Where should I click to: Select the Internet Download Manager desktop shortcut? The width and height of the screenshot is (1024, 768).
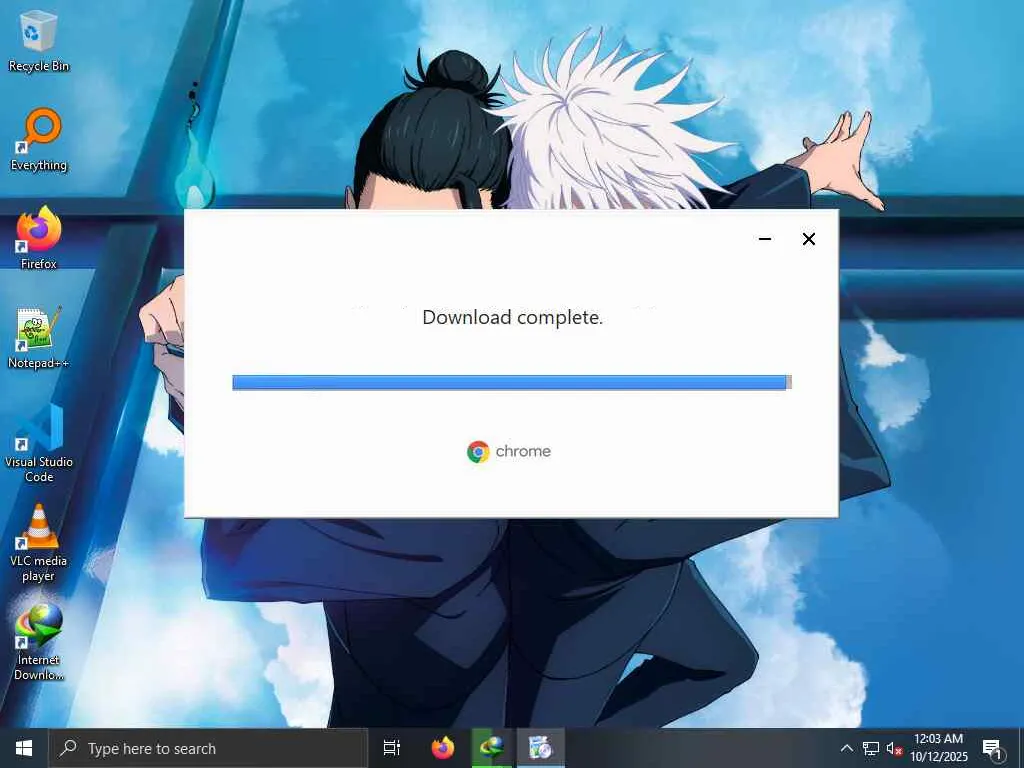click(39, 643)
